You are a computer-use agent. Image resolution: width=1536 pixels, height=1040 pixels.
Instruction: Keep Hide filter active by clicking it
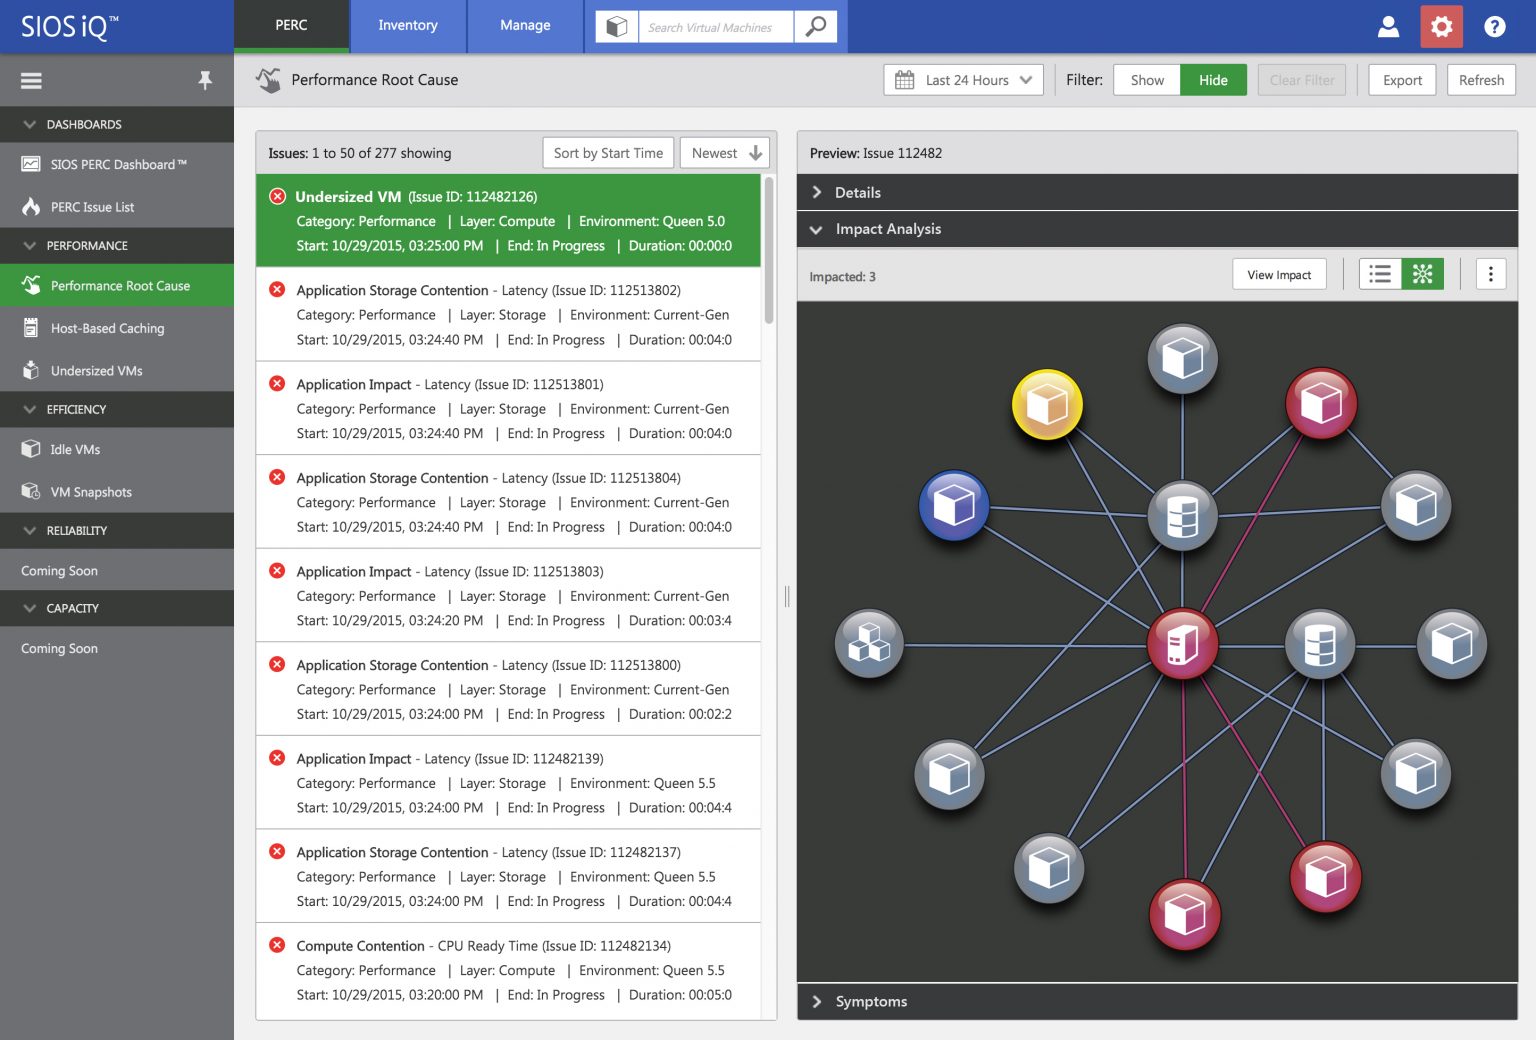[1213, 79]
